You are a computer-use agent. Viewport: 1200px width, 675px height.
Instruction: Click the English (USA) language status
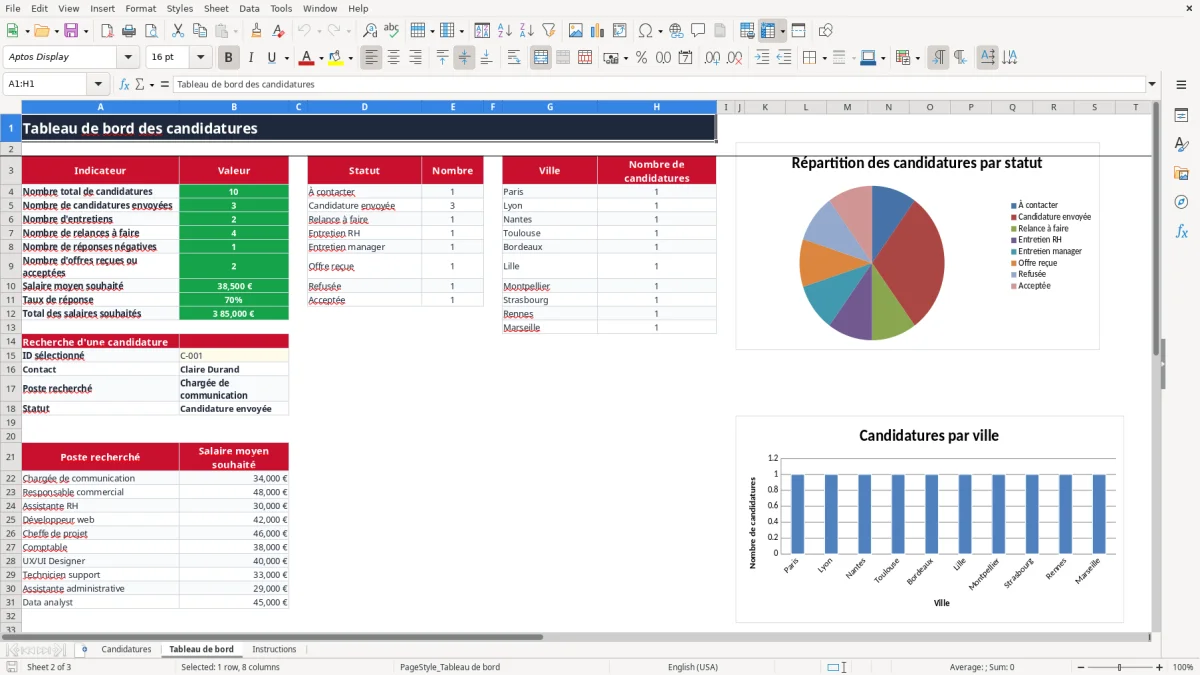(x=693, y=667)
